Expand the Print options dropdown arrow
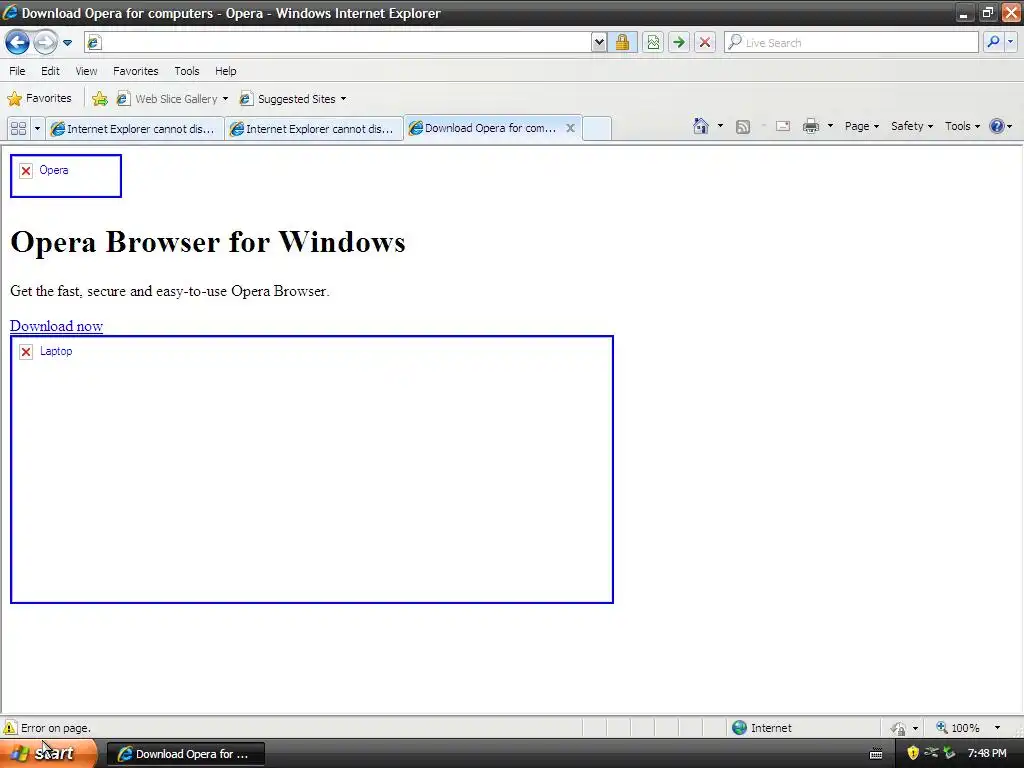This screenshot has width=1024, height=768. (x=830, y=126)
